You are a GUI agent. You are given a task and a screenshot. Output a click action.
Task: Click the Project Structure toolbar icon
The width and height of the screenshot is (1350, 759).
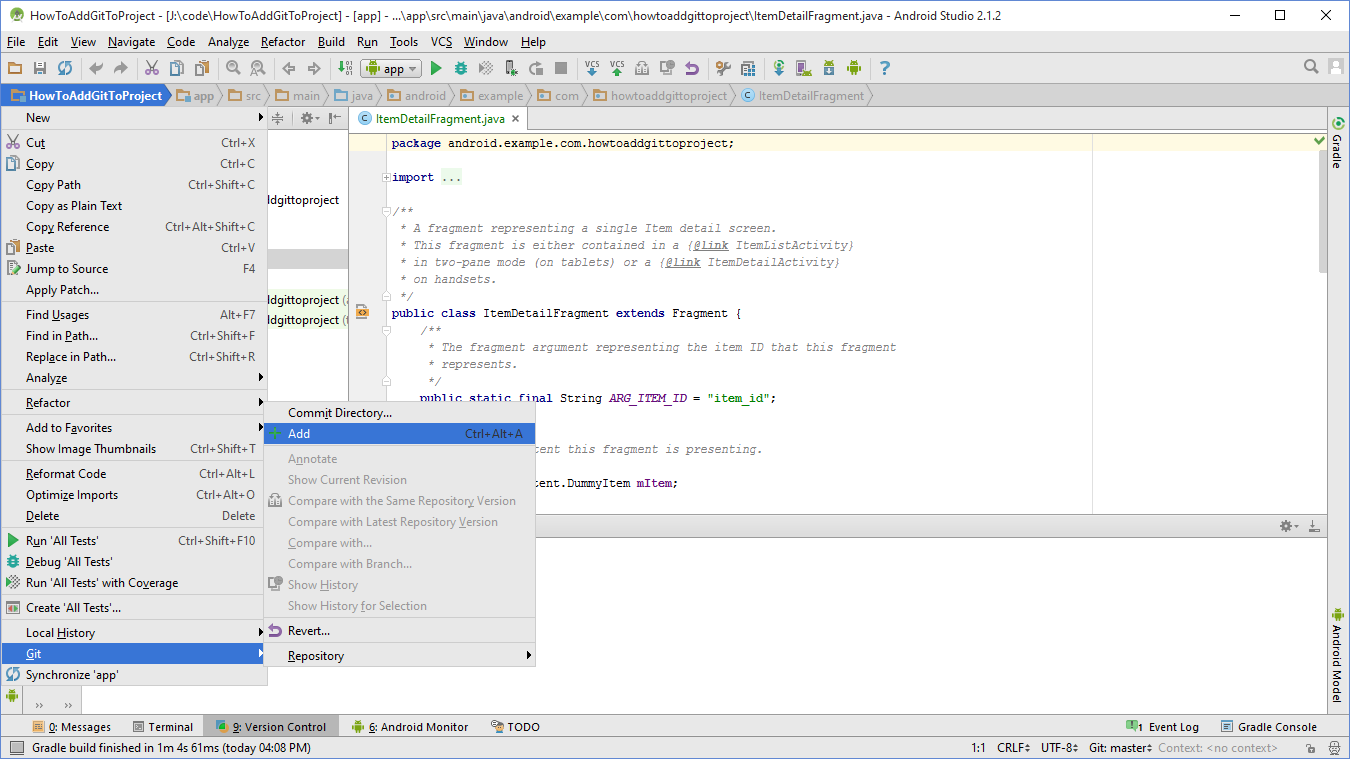[x=748, y=68]
